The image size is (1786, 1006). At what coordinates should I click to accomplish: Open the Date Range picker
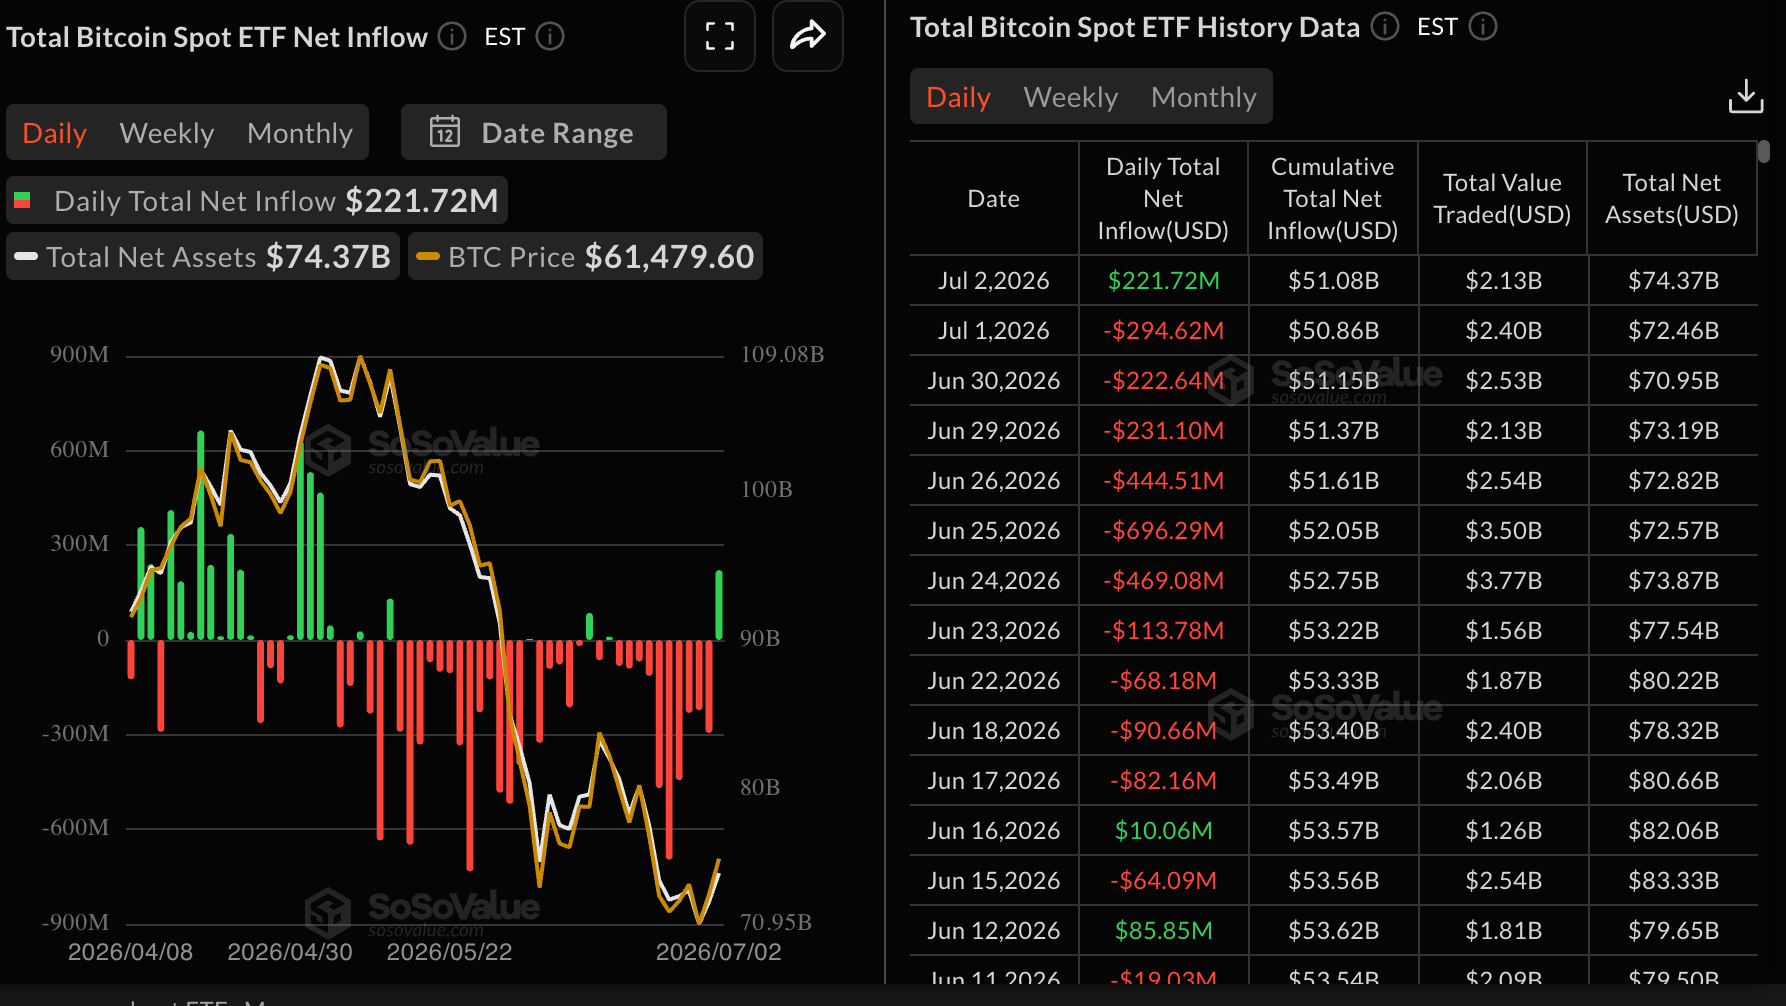click(534, 132)
